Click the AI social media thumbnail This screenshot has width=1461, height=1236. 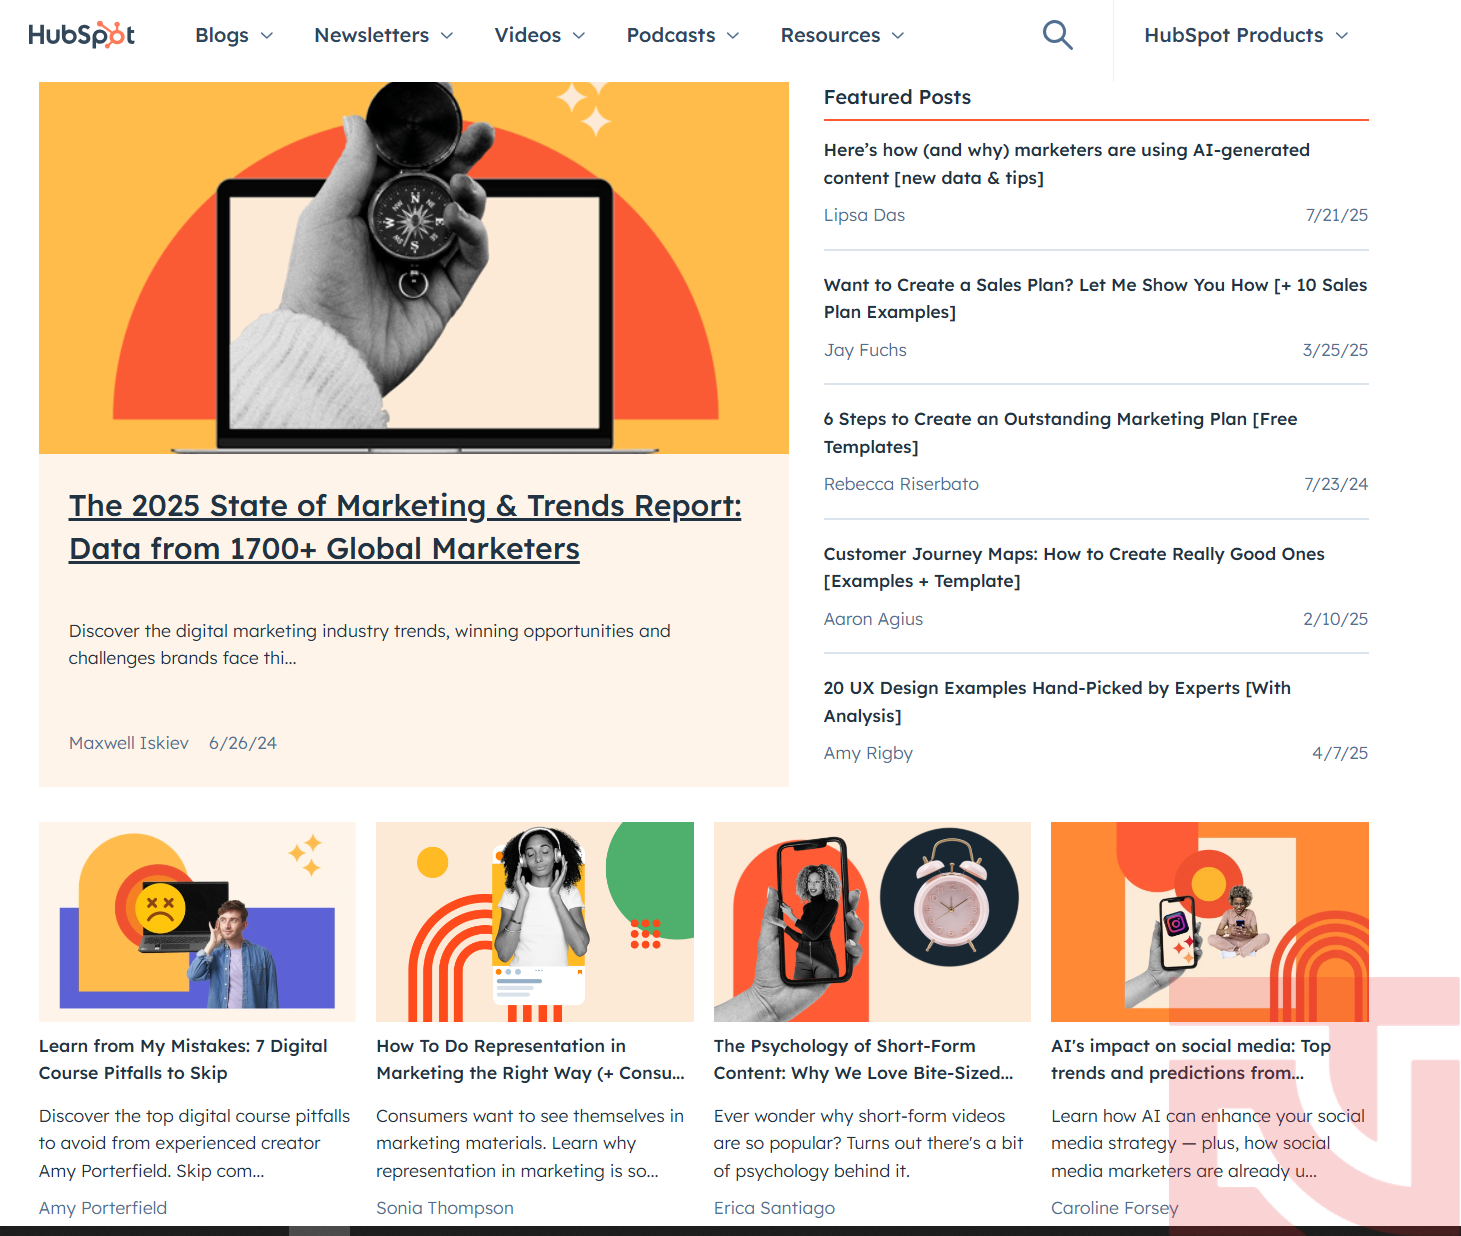point(1210,922)
